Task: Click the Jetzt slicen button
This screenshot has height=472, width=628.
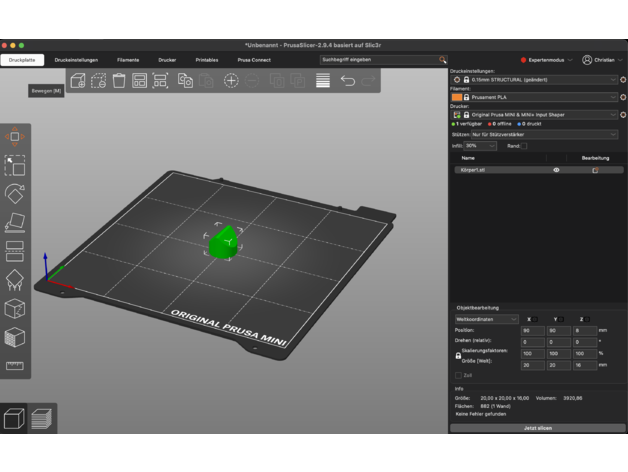Action: pyautogui.click(x=537, y=428)
